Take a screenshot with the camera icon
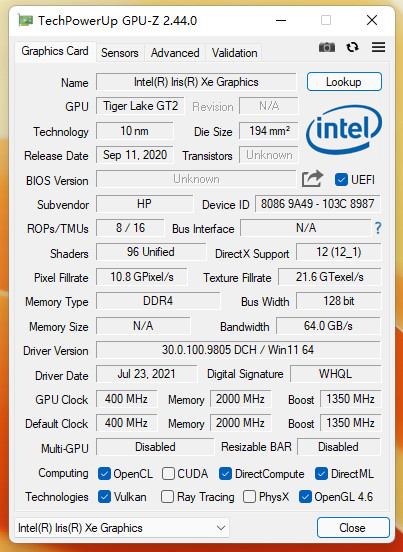The width and height of the screenshot is (403, 552). (327, 47)
